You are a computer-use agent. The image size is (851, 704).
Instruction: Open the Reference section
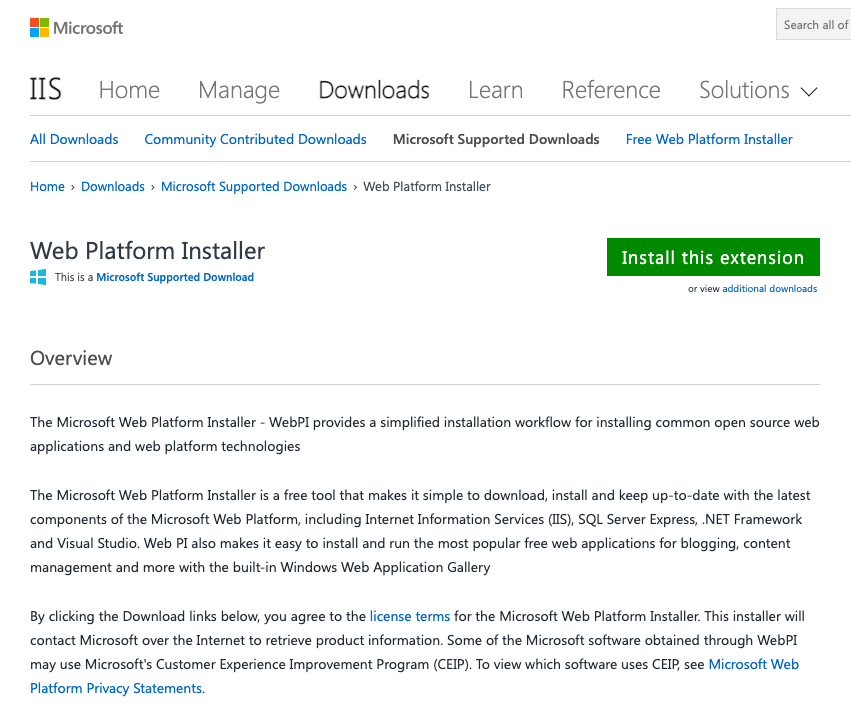[611, 90]
